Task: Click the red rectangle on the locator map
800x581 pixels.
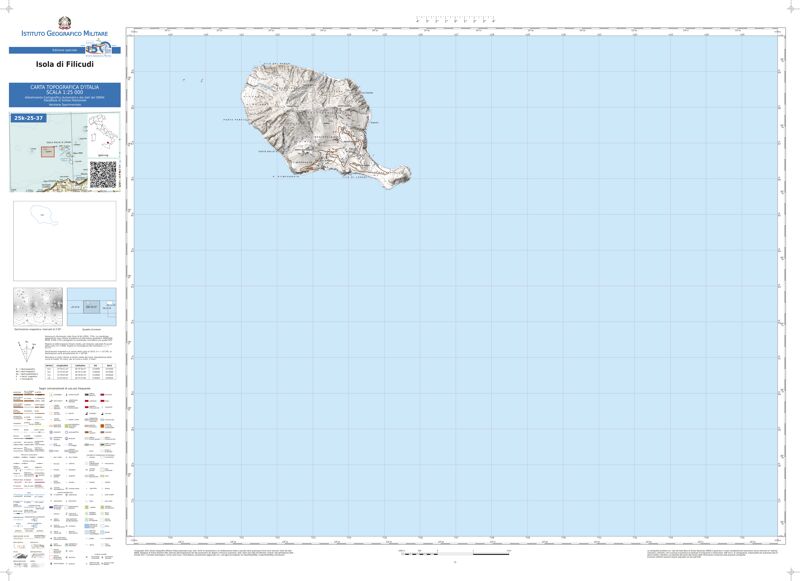Action: click(46, 151)
